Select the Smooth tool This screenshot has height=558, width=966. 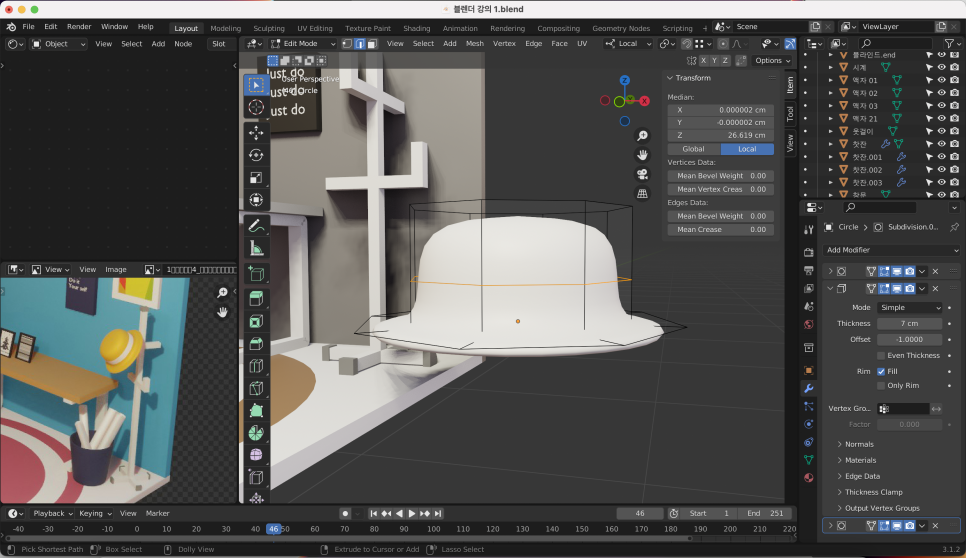[256, 455]
